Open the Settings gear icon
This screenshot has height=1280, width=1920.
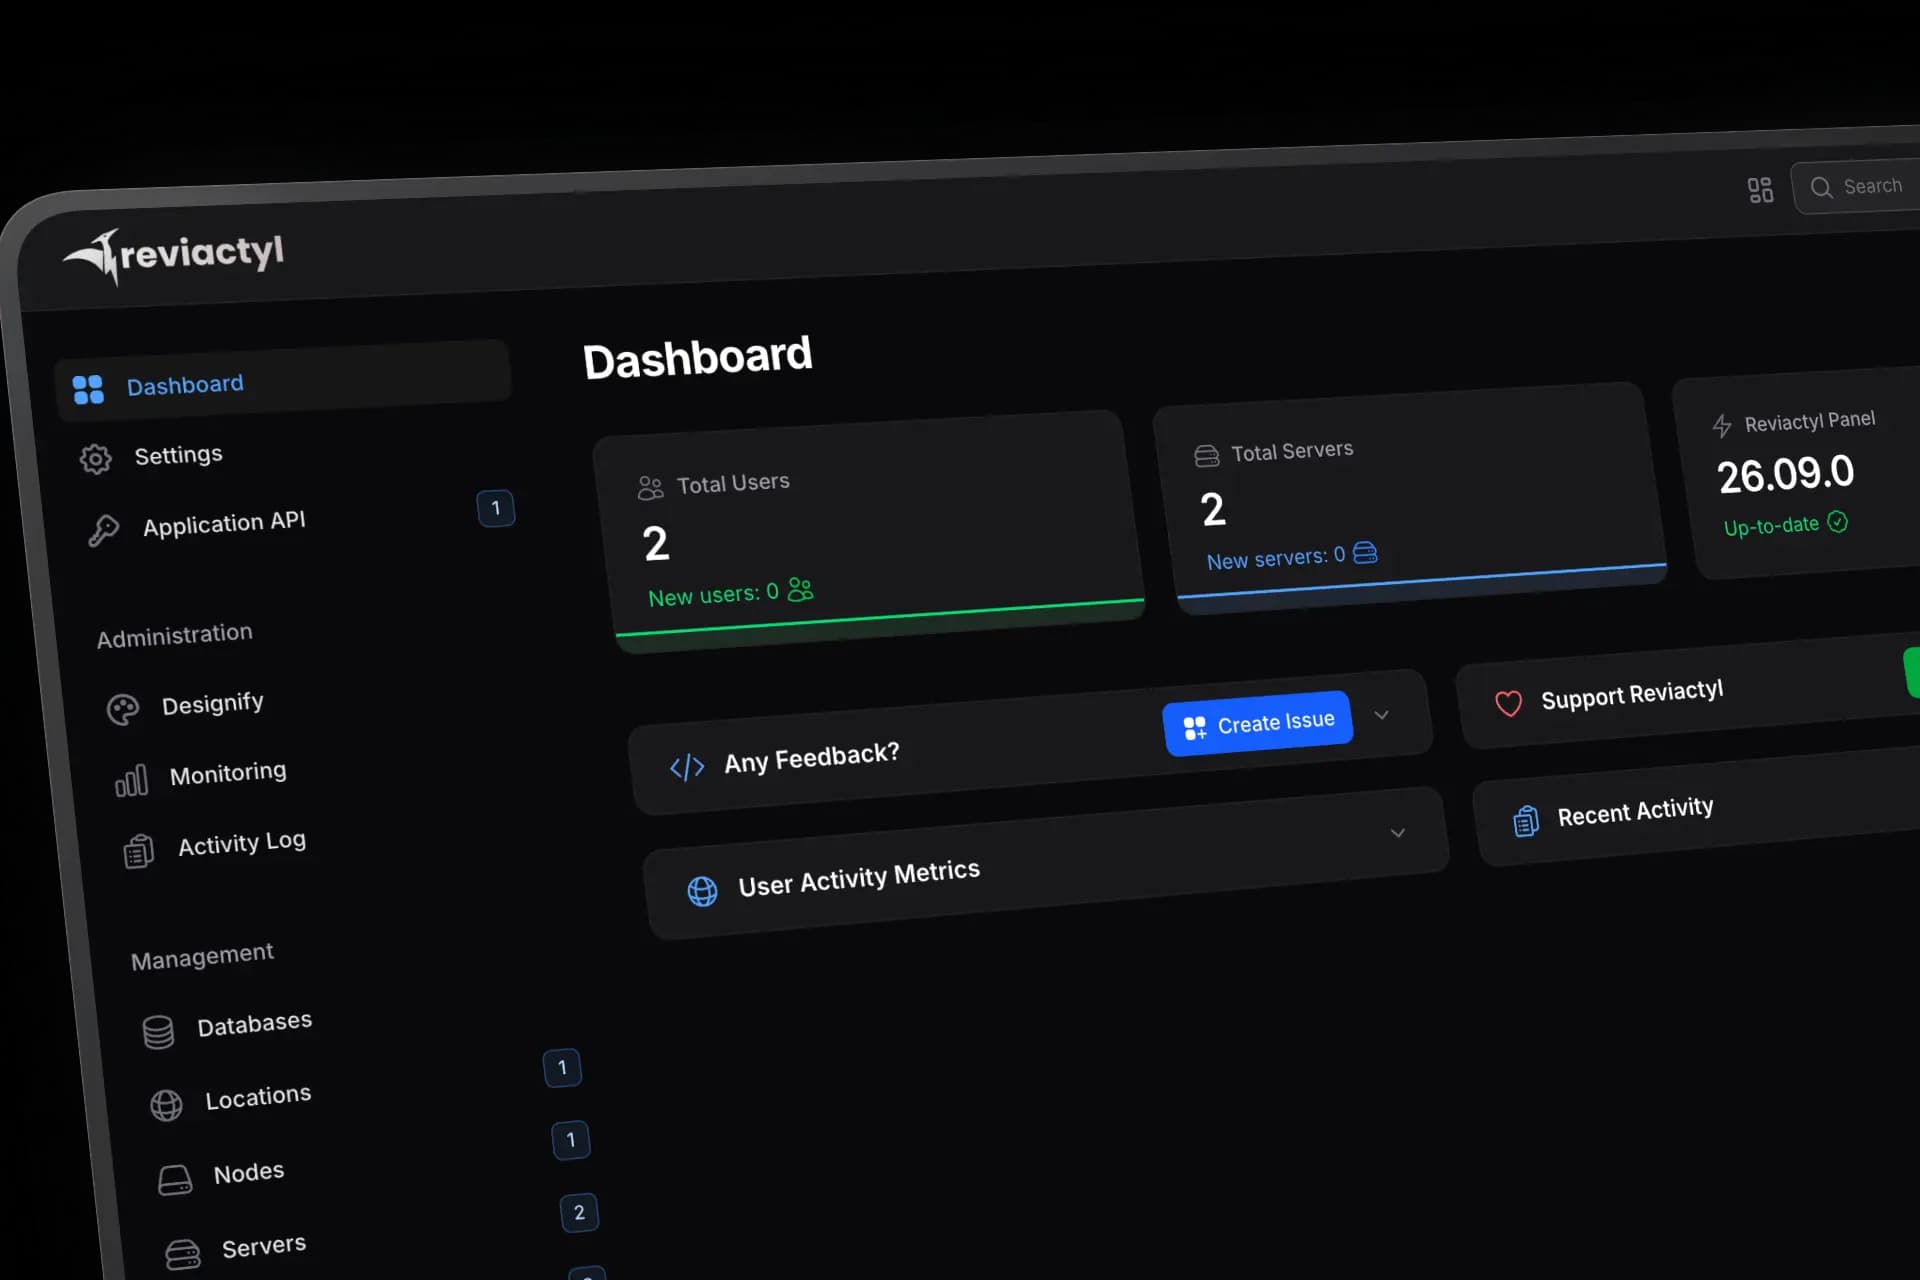(96, 459)
